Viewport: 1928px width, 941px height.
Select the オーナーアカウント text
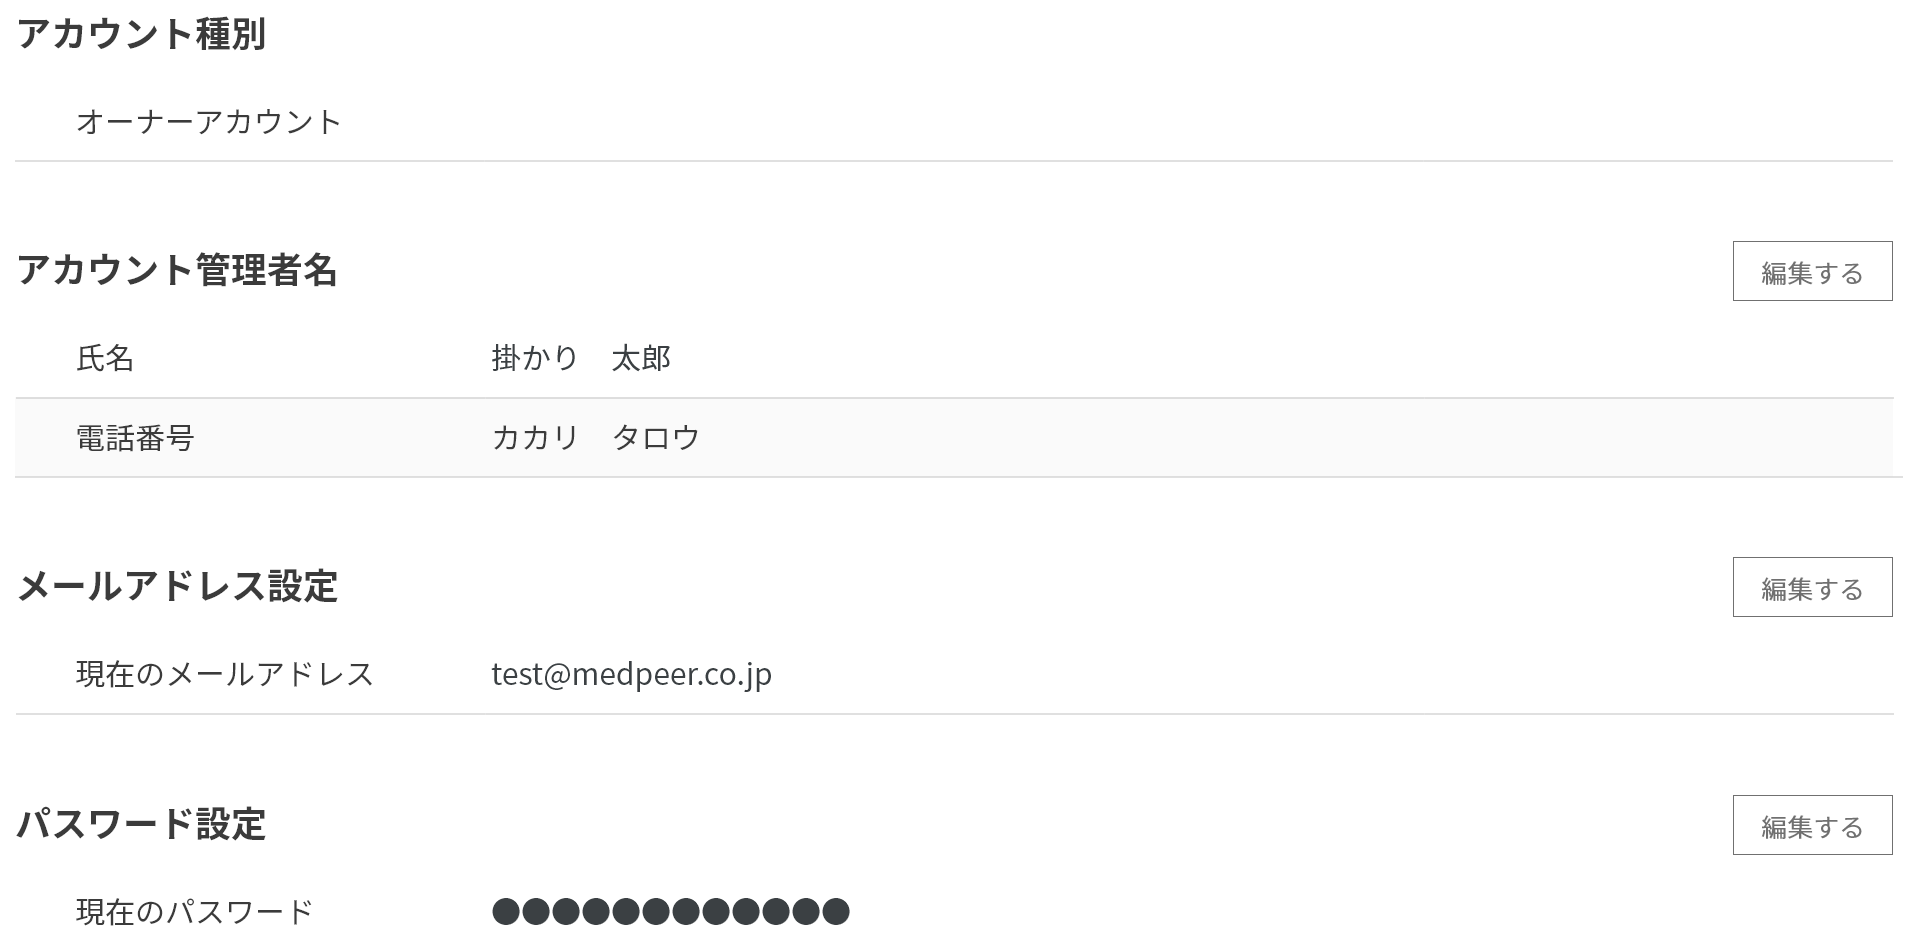(209, 122)
